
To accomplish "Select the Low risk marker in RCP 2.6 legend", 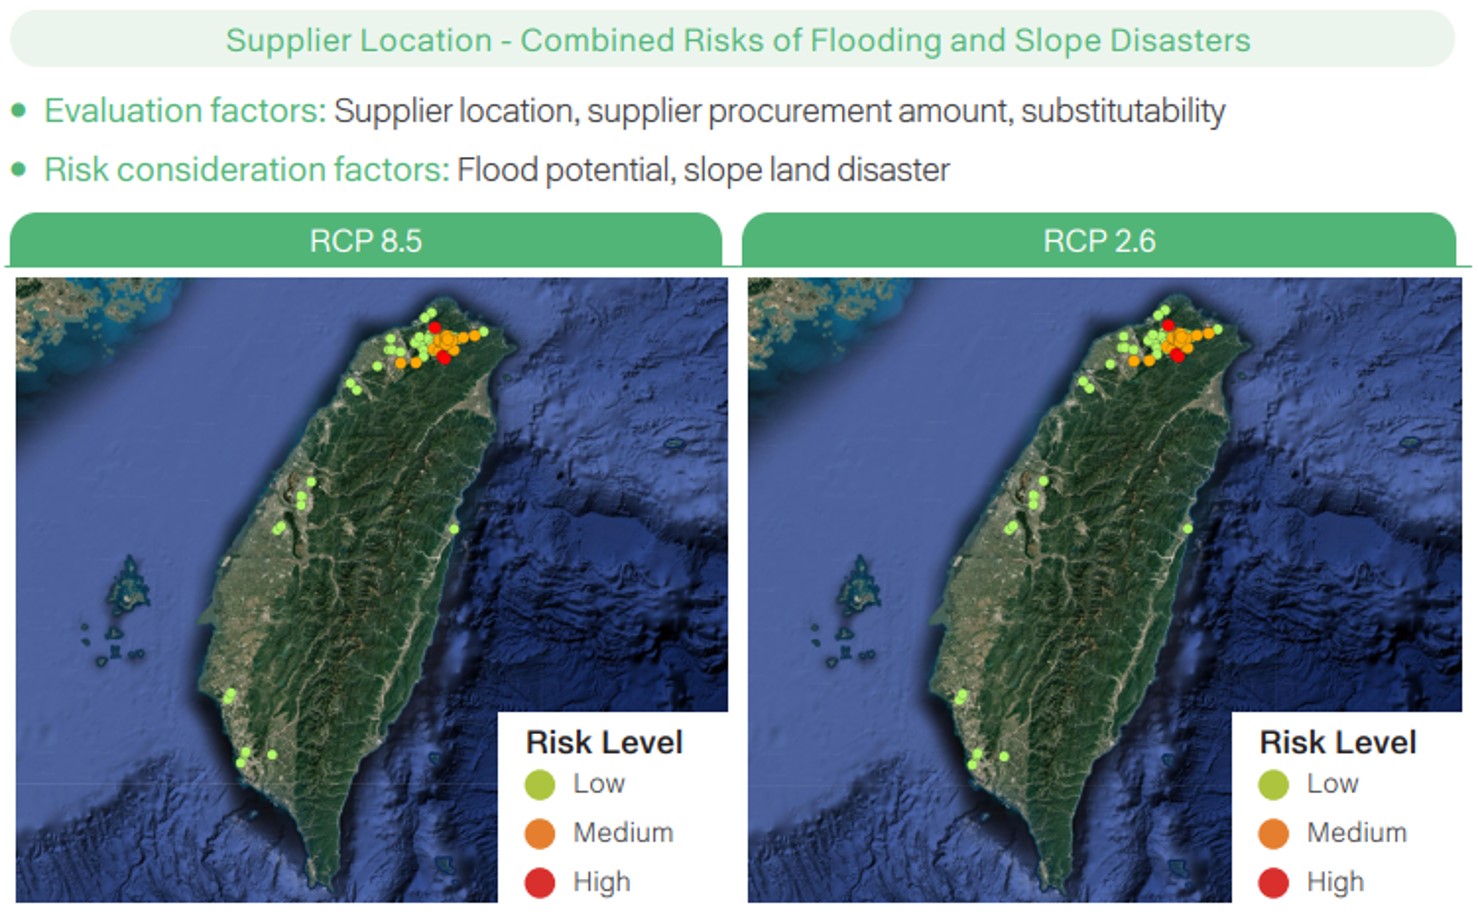I will (1273, 785).
